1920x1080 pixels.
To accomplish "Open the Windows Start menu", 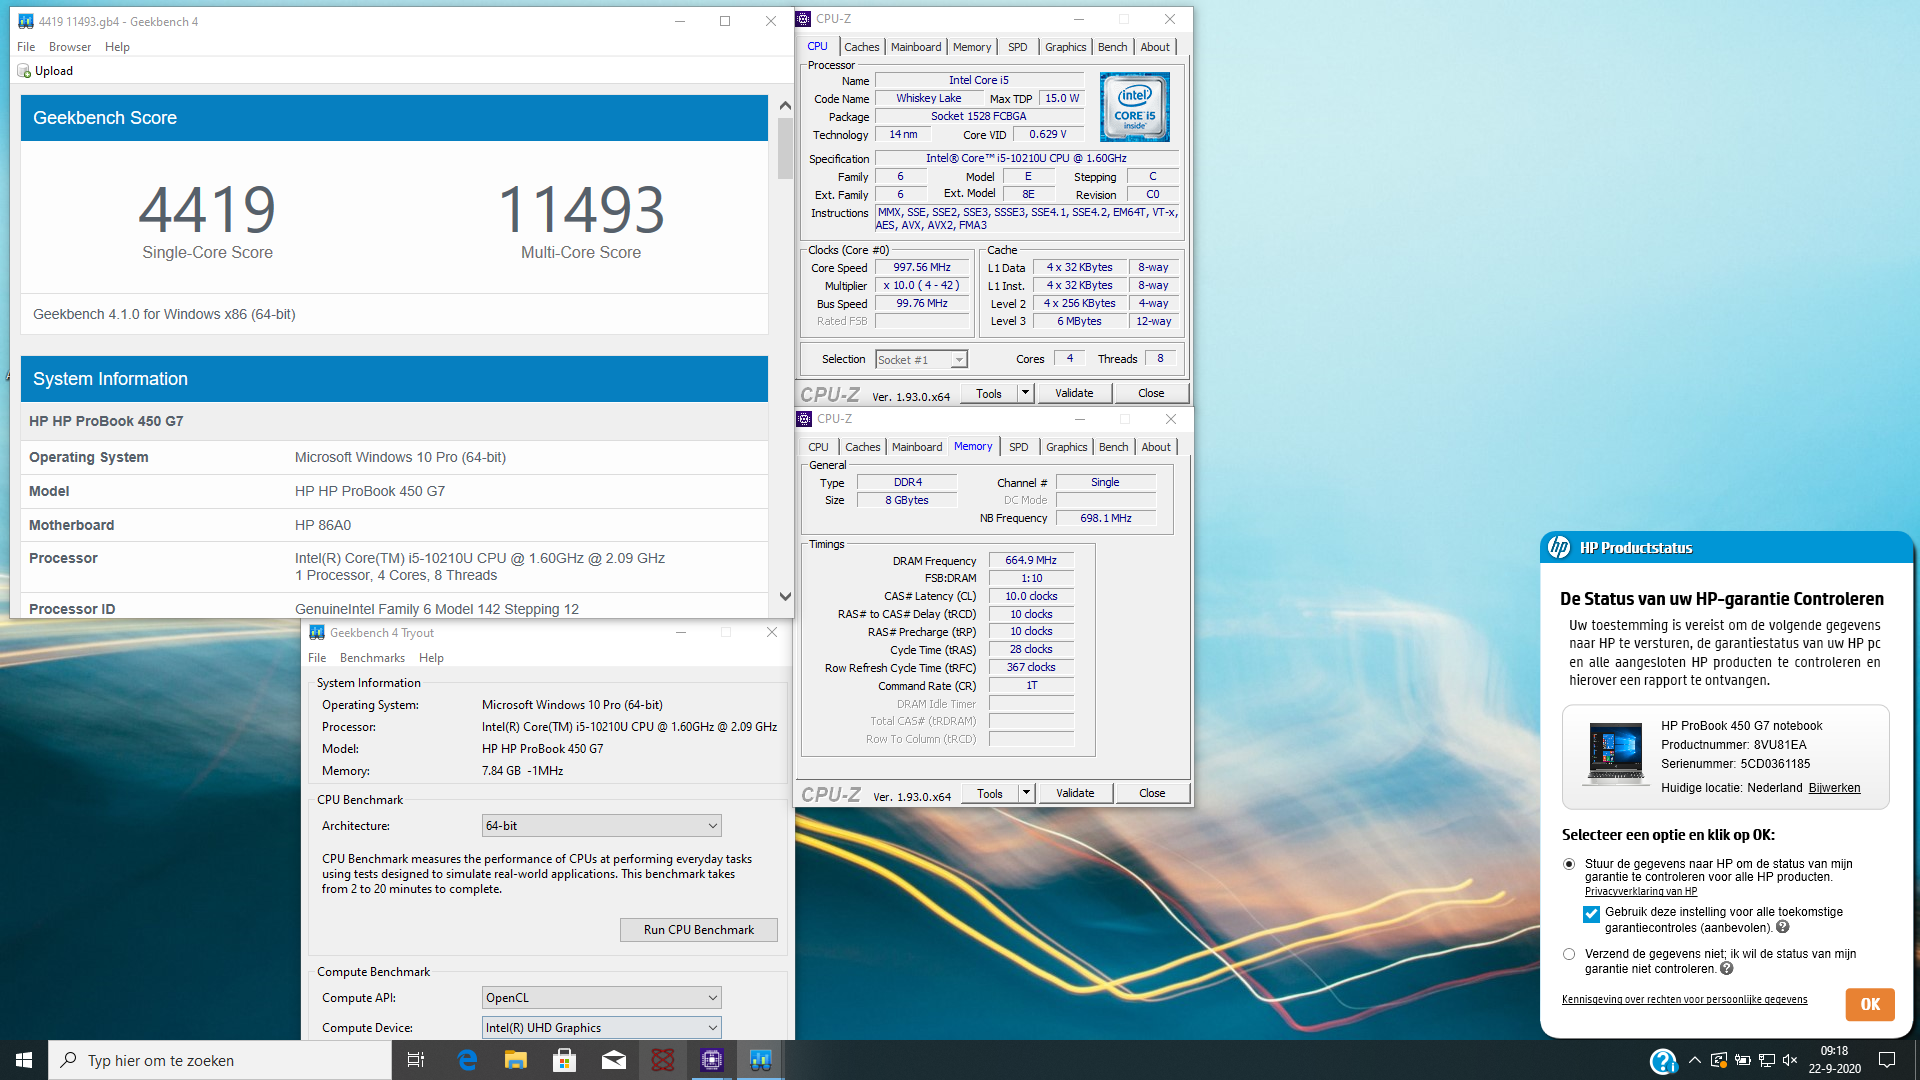I will point(24,1060).
